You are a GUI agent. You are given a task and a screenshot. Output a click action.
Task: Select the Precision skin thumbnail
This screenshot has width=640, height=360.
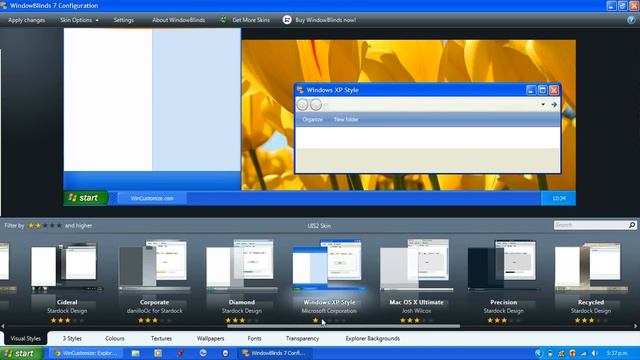pyautogui.click(x=504, y=266)
